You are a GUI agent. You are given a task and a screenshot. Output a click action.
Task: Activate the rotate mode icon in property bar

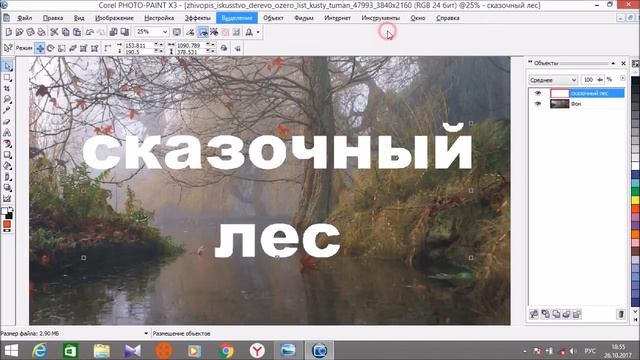(51, 48)
